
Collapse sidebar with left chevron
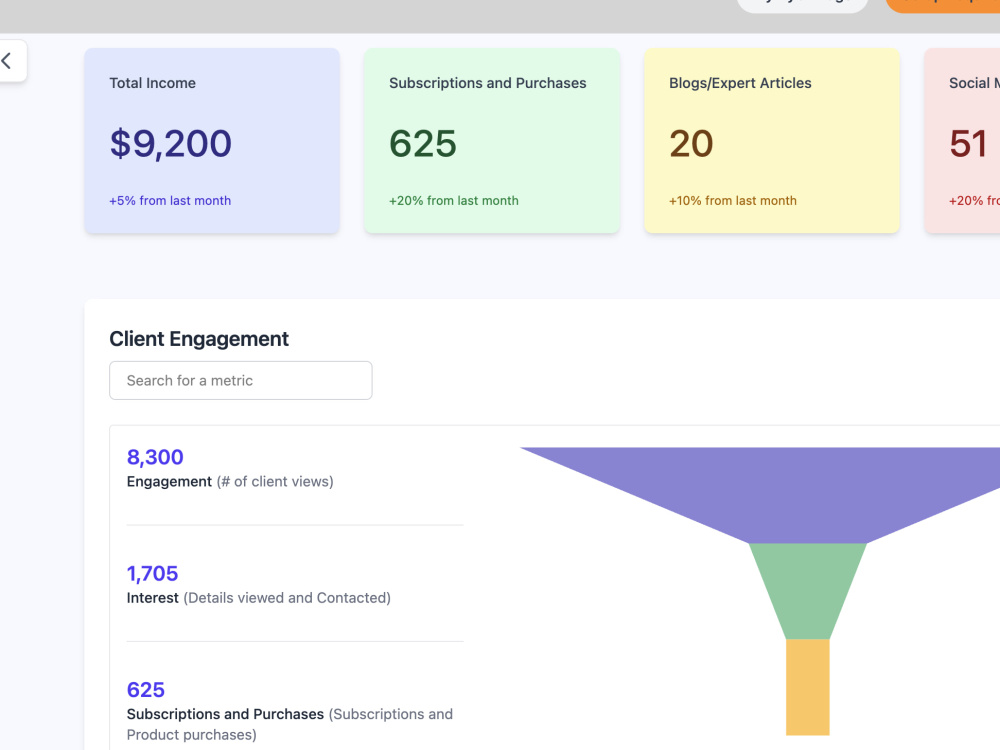(8, 61)
